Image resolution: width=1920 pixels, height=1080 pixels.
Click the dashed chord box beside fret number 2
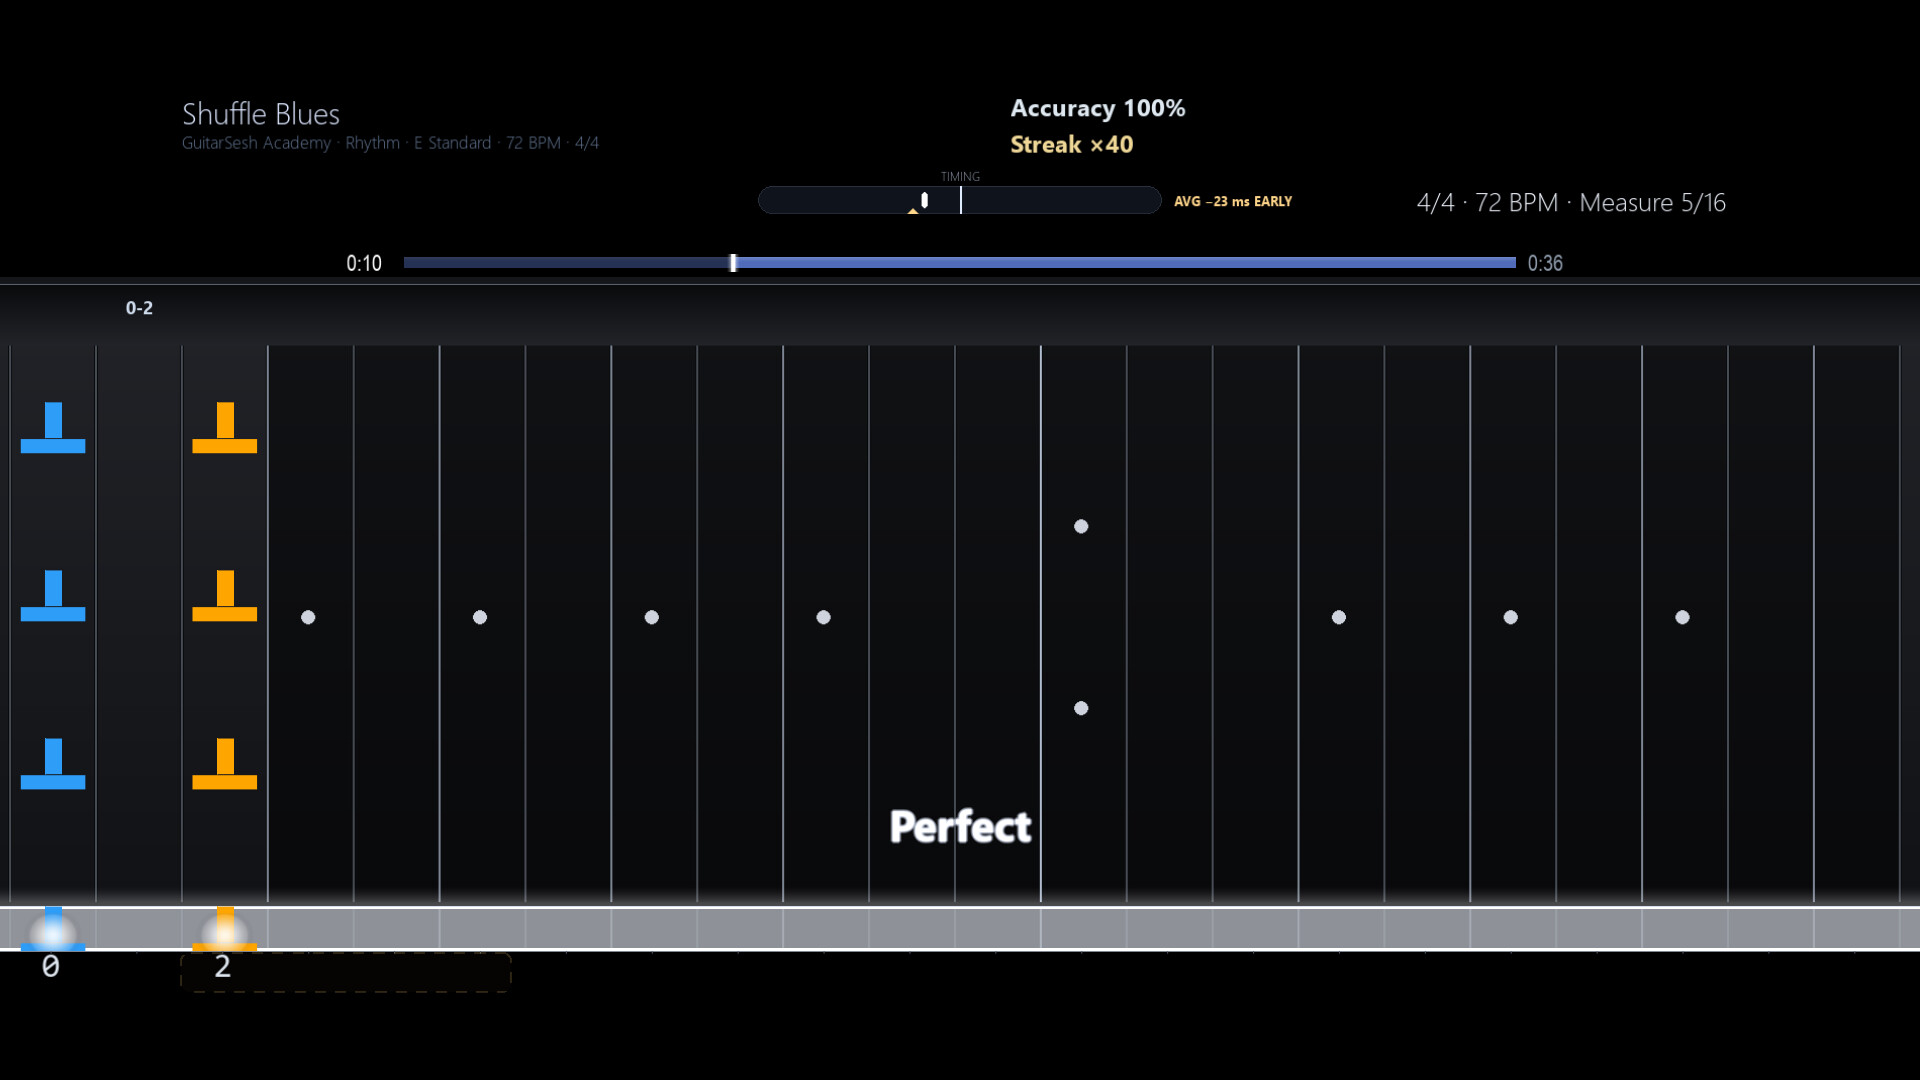[x=346, y=972]
